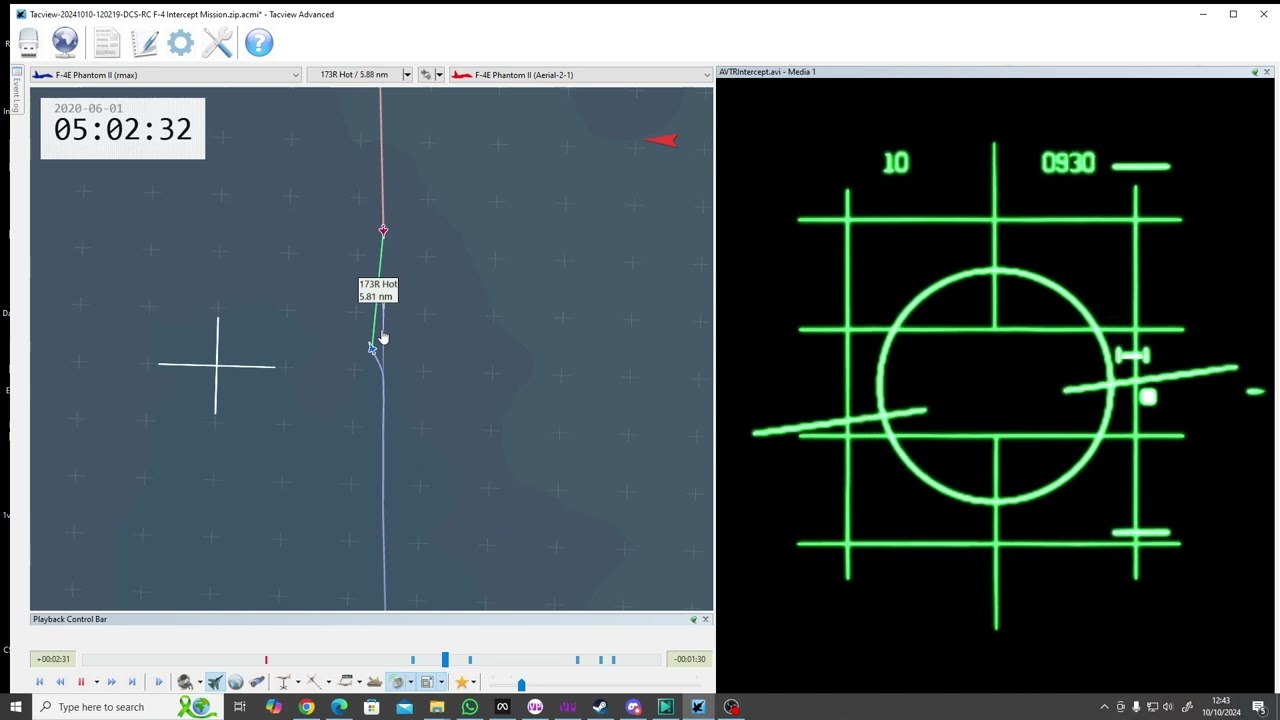Open the wrench and screwdriver tools icon
This screenshot has width=1280, height=720.
(218, 42)
